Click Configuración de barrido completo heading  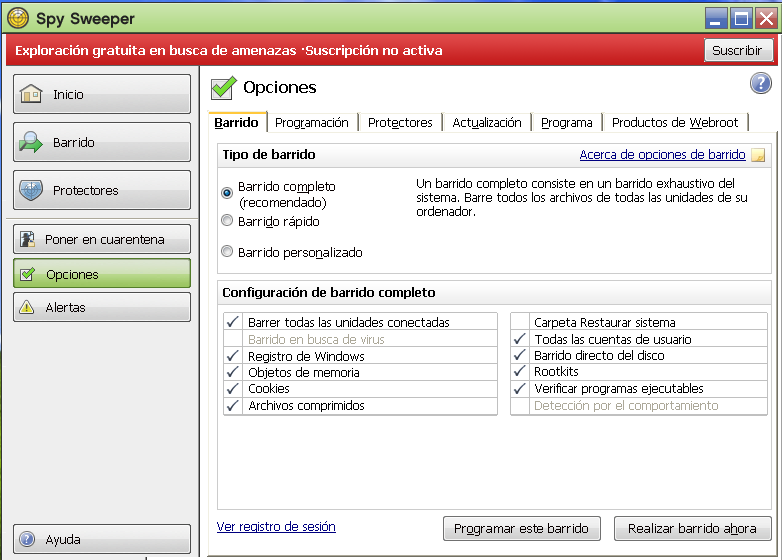[329, 292]
